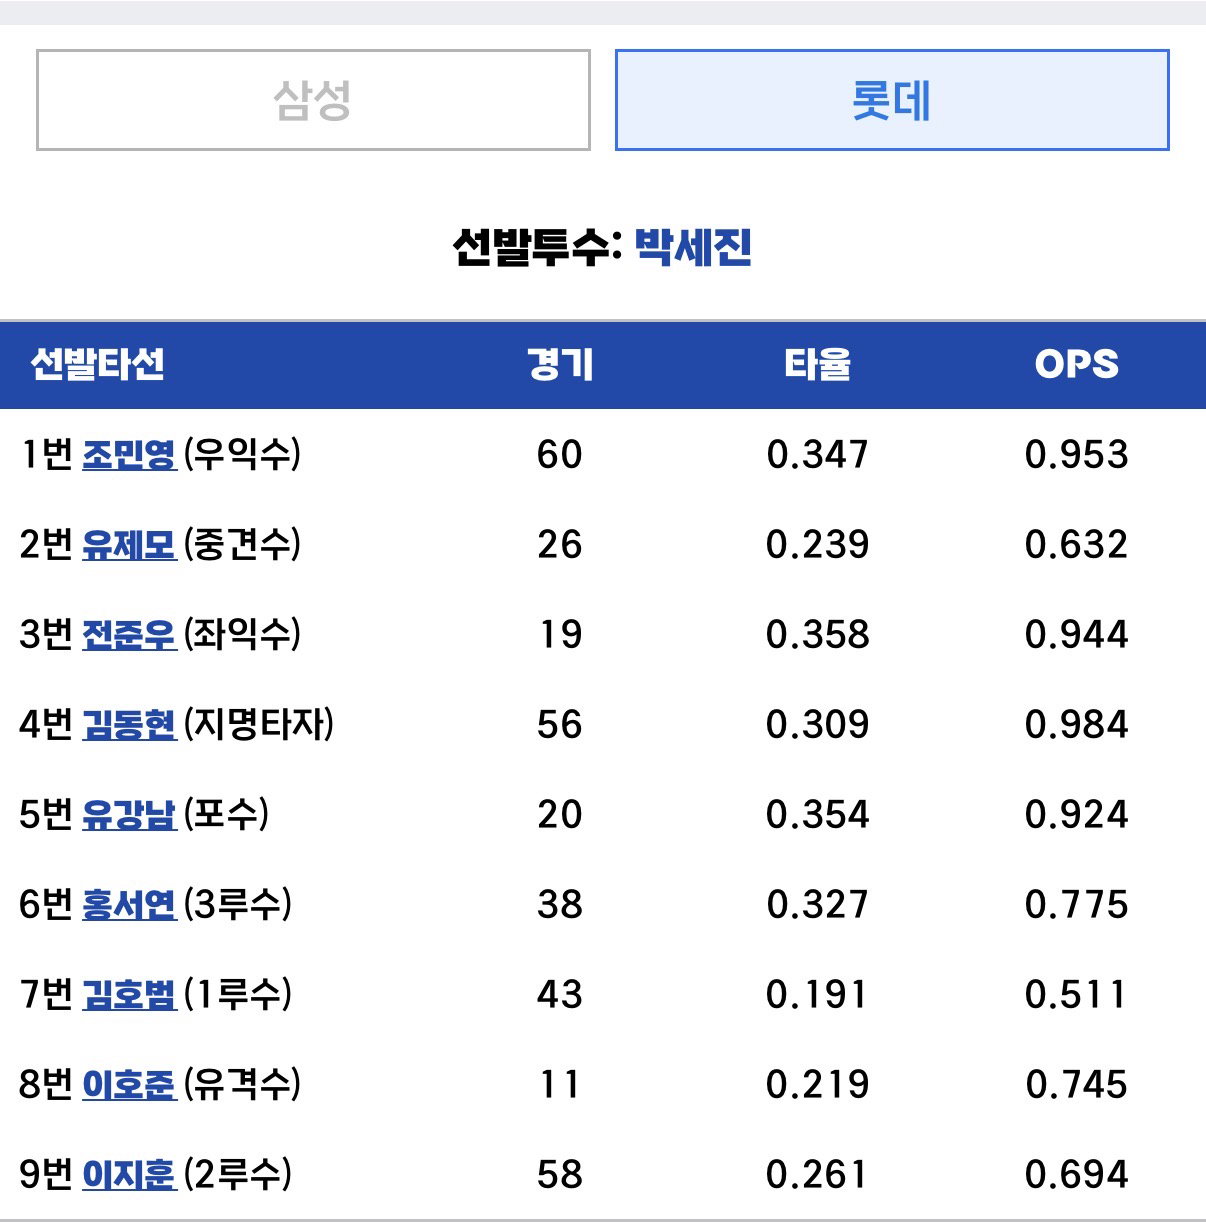Image resolution: width=1206 pixels, height=1224 pixels.
Task: Click batting average 0.219
Action: click(818, 1085)
